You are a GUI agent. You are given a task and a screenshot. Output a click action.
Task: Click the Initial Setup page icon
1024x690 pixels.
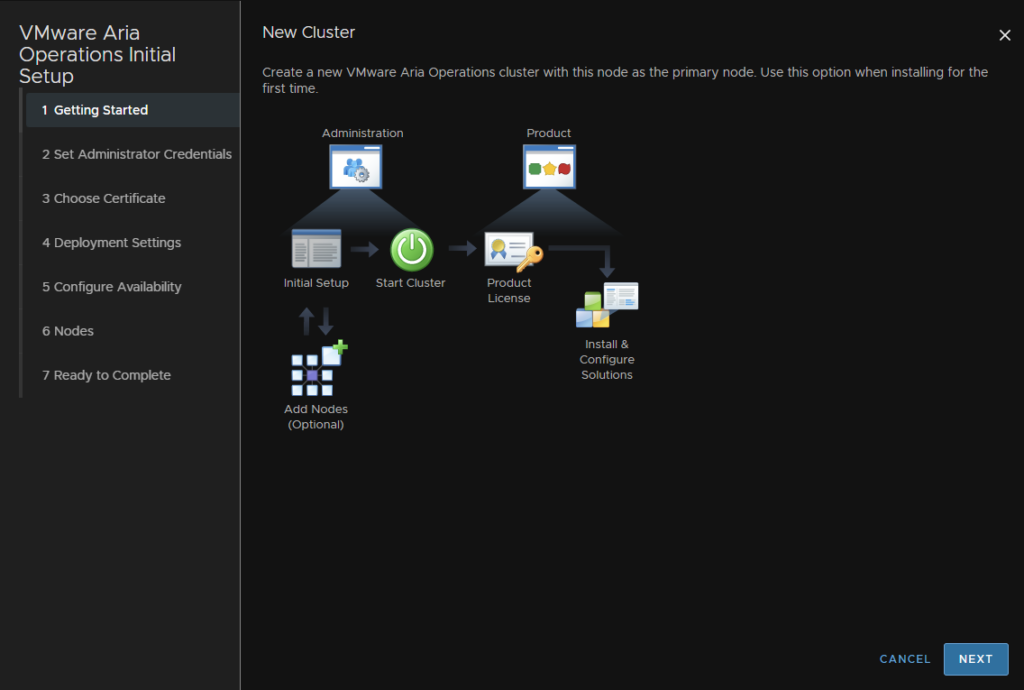(x=316, y=249)
